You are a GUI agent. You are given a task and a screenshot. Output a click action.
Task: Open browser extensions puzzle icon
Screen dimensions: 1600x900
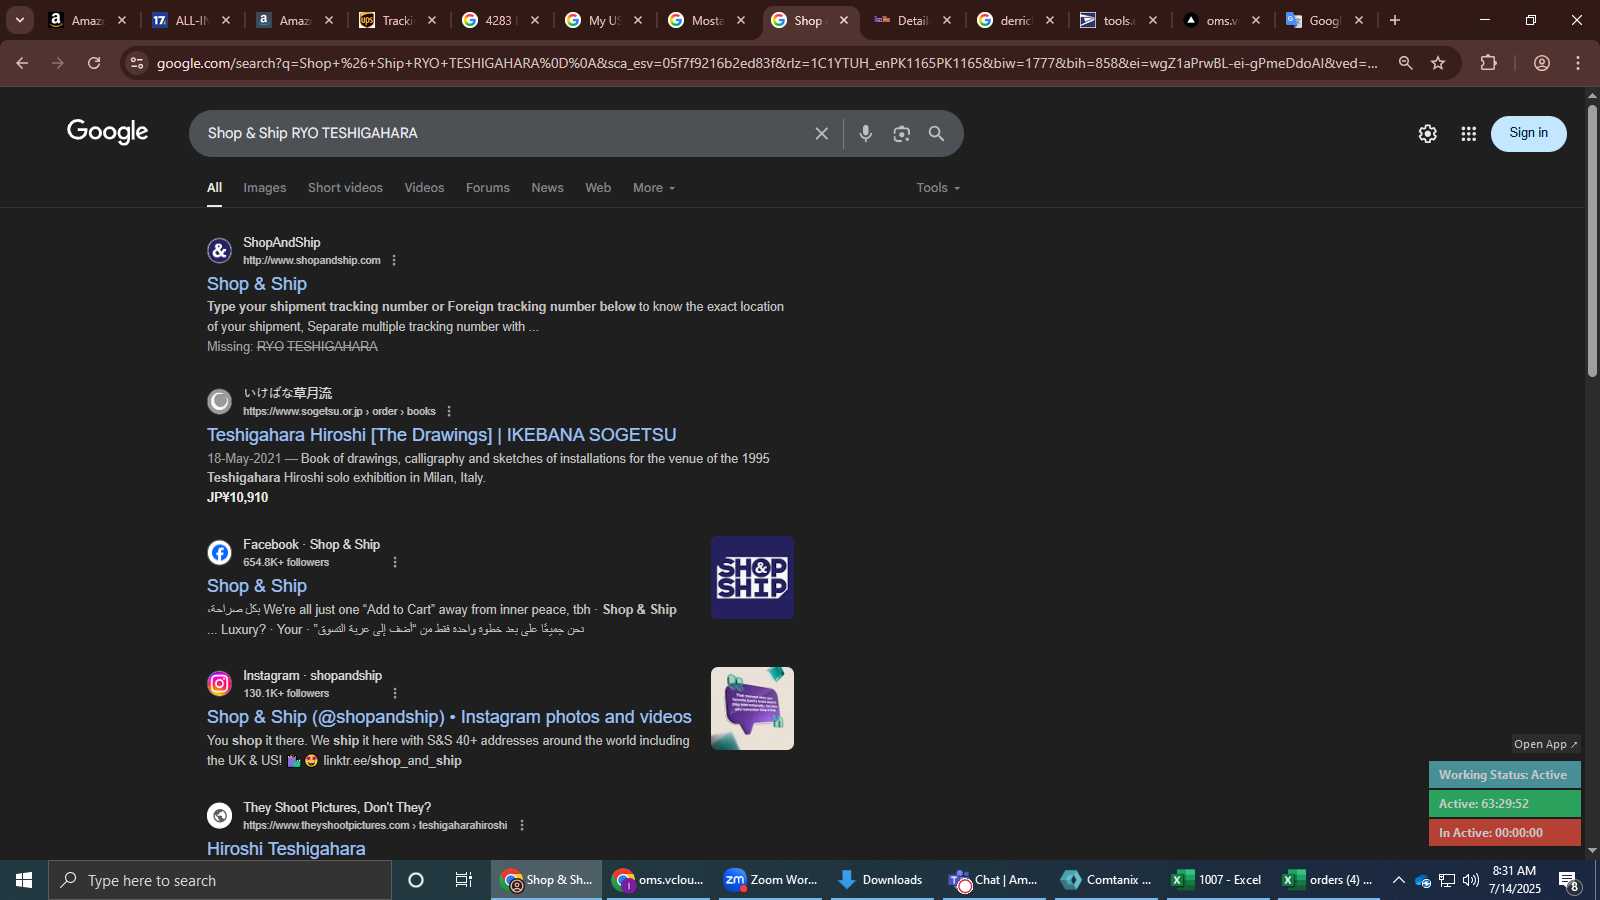[x=1489, y=63]
